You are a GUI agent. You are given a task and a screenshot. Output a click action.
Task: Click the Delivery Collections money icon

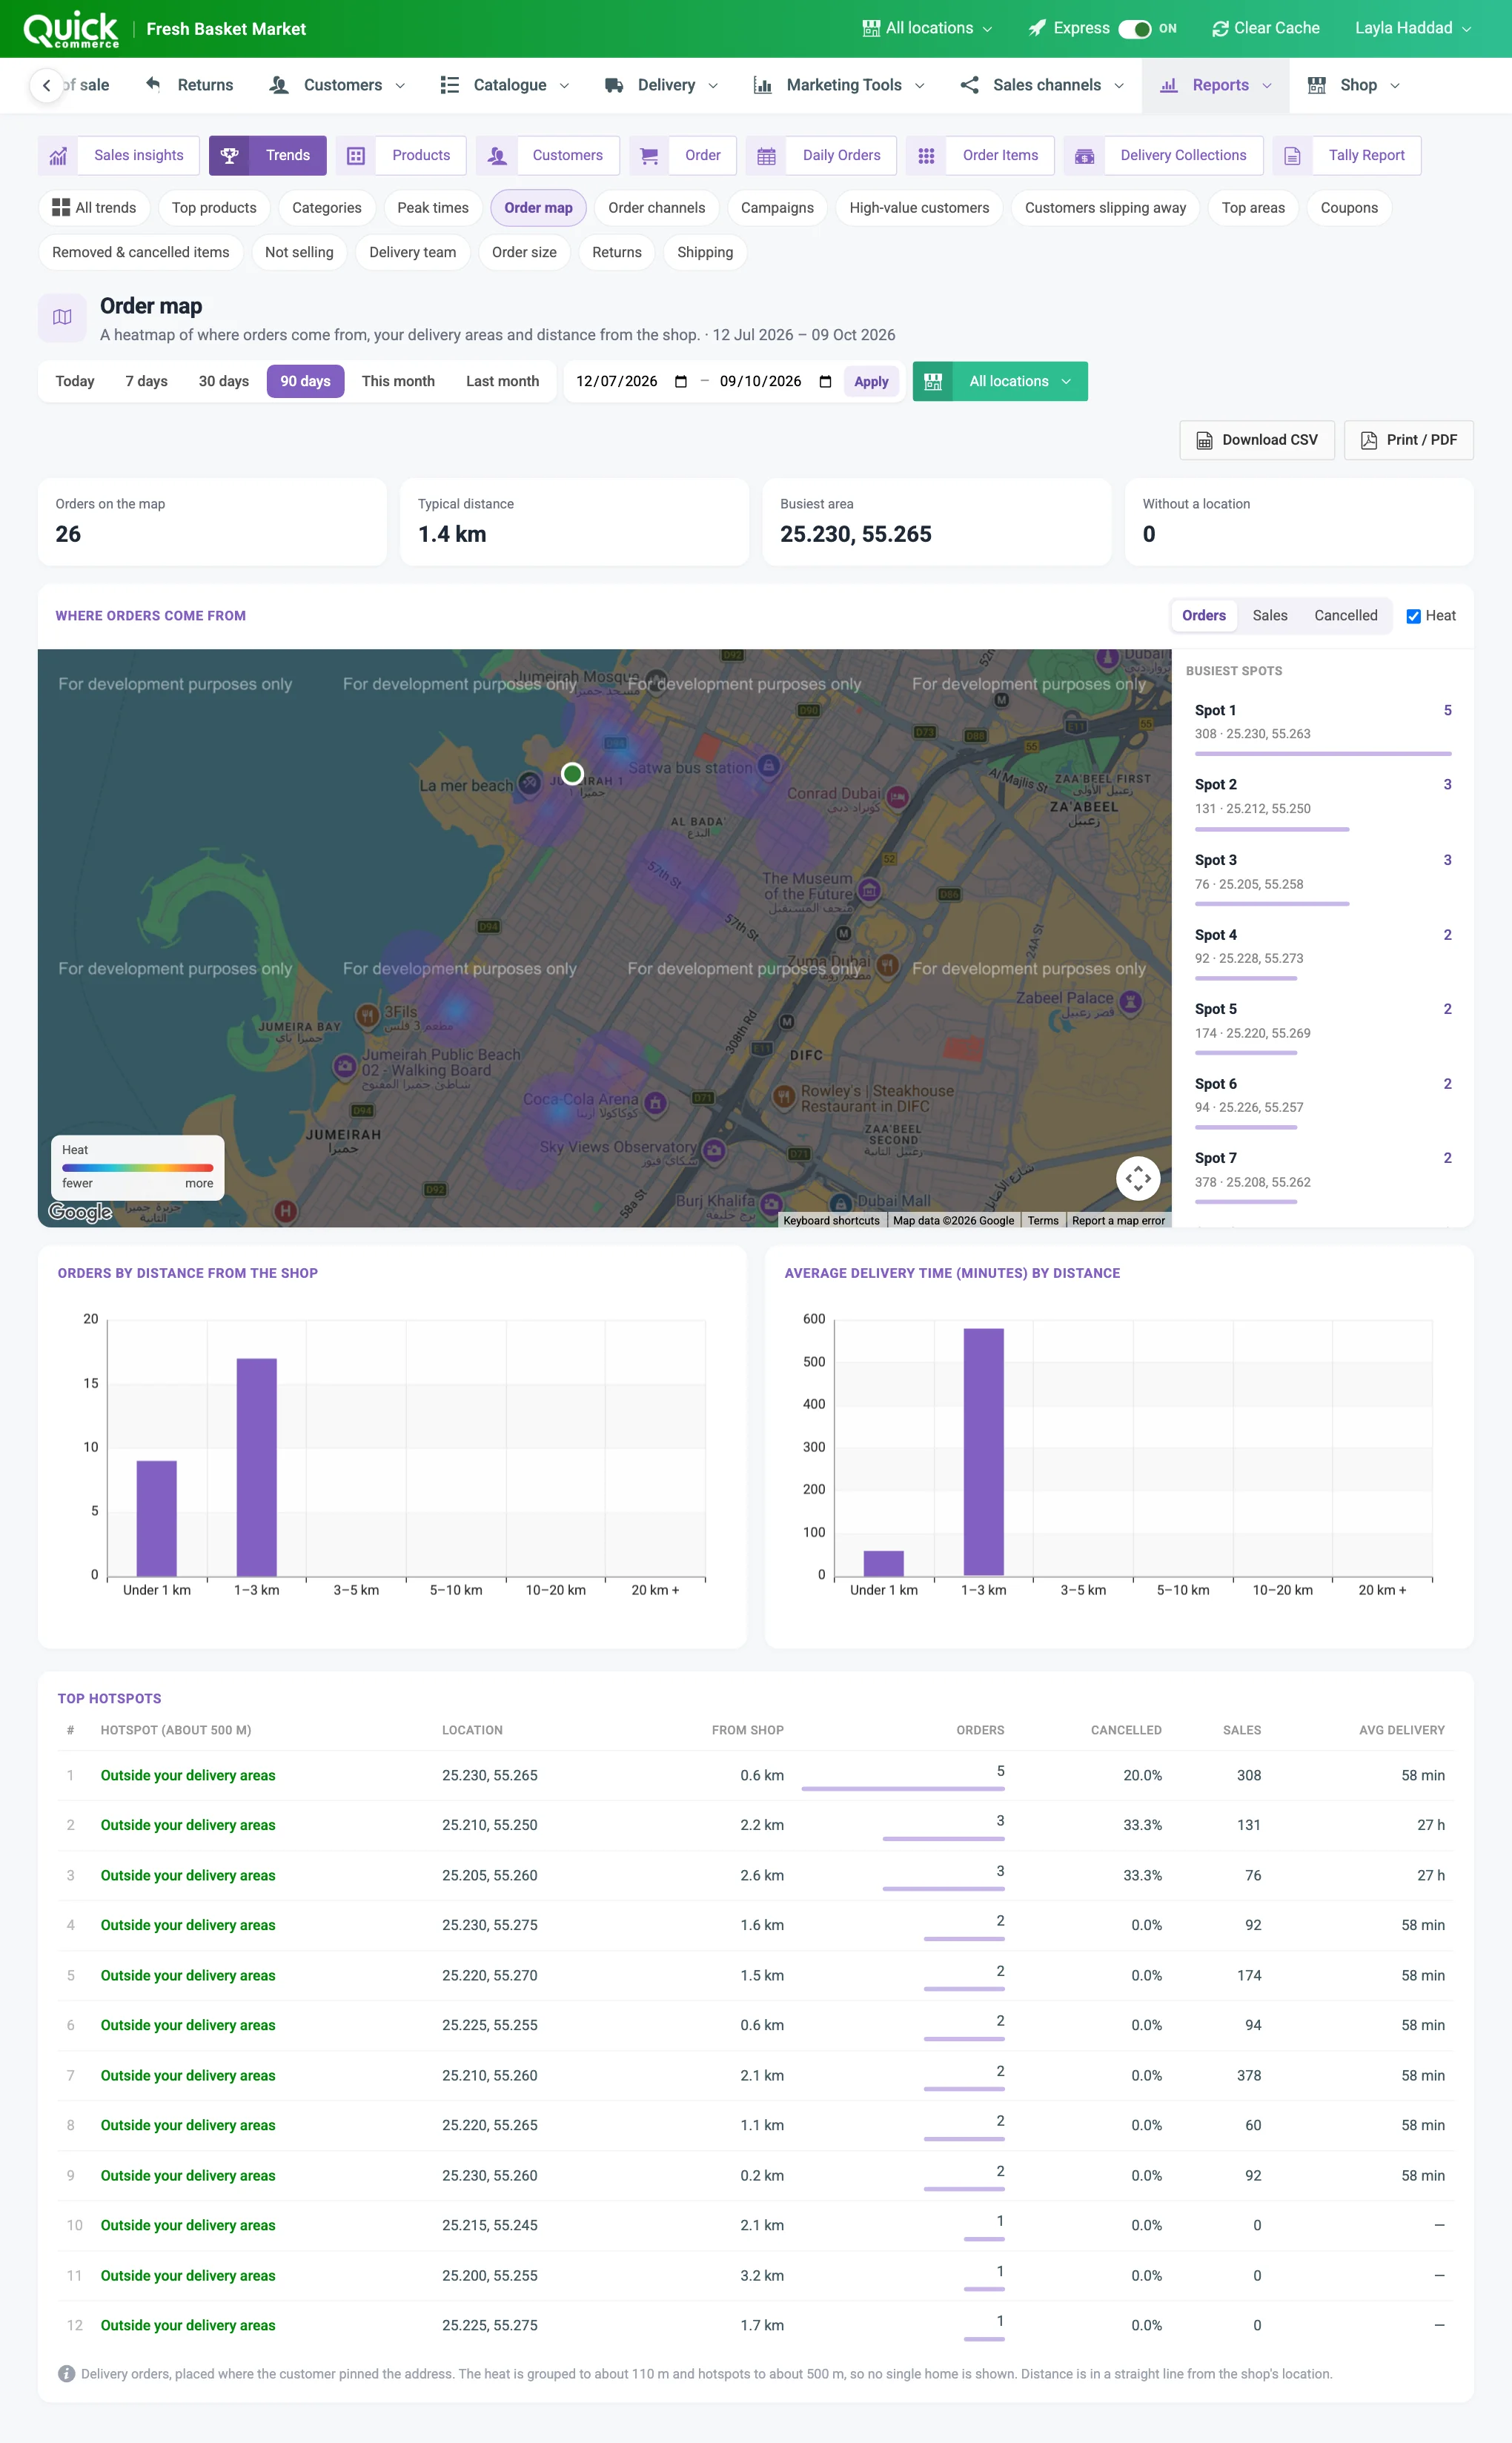[1084, 156]
